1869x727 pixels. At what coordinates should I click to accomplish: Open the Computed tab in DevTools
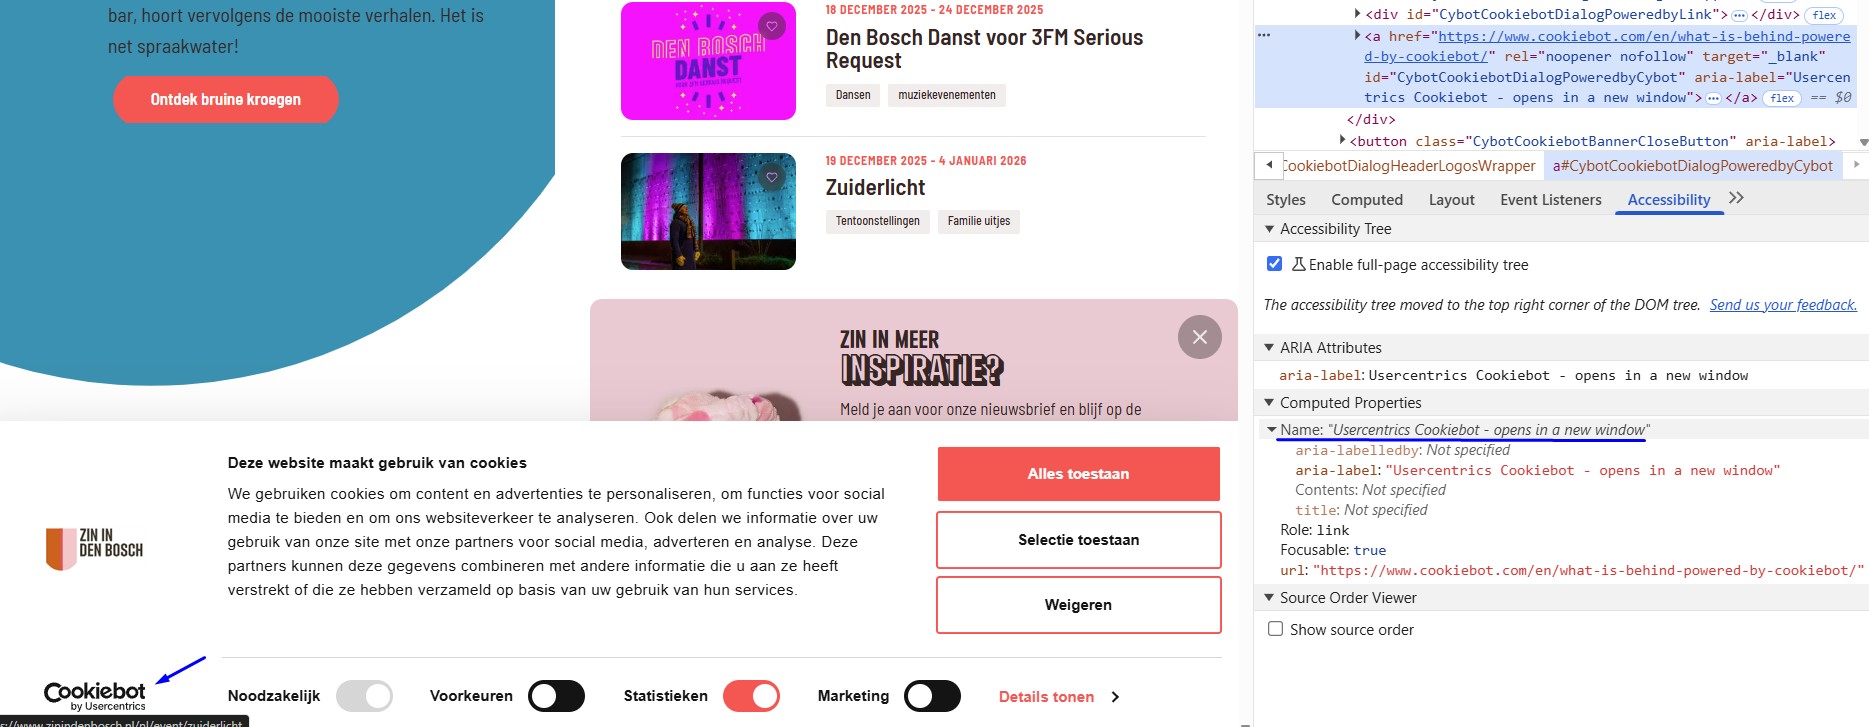pyautogui.click(x=1366, y=200)
